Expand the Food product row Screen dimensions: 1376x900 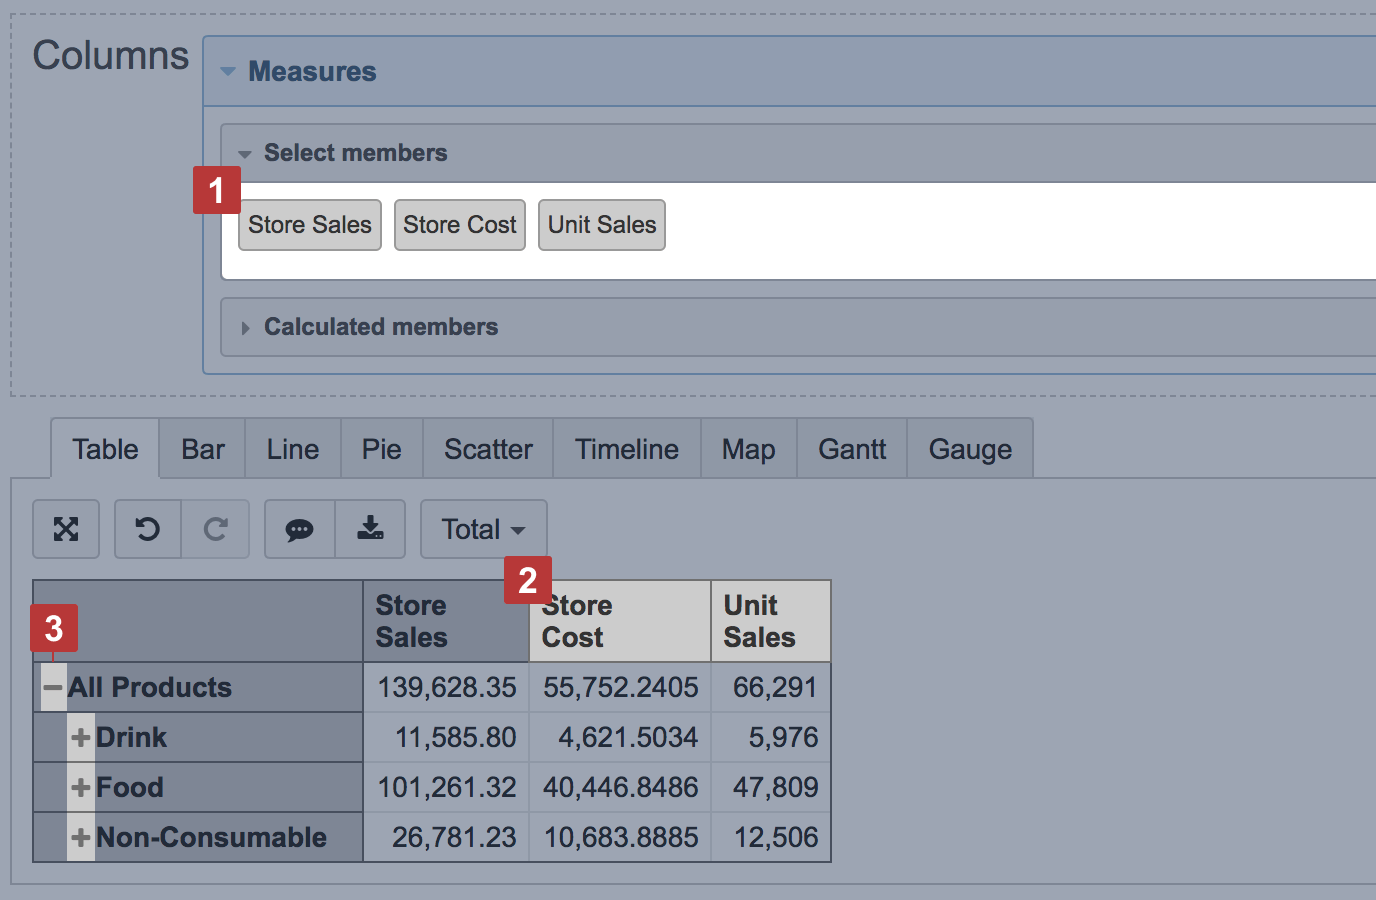click(81, 788)
